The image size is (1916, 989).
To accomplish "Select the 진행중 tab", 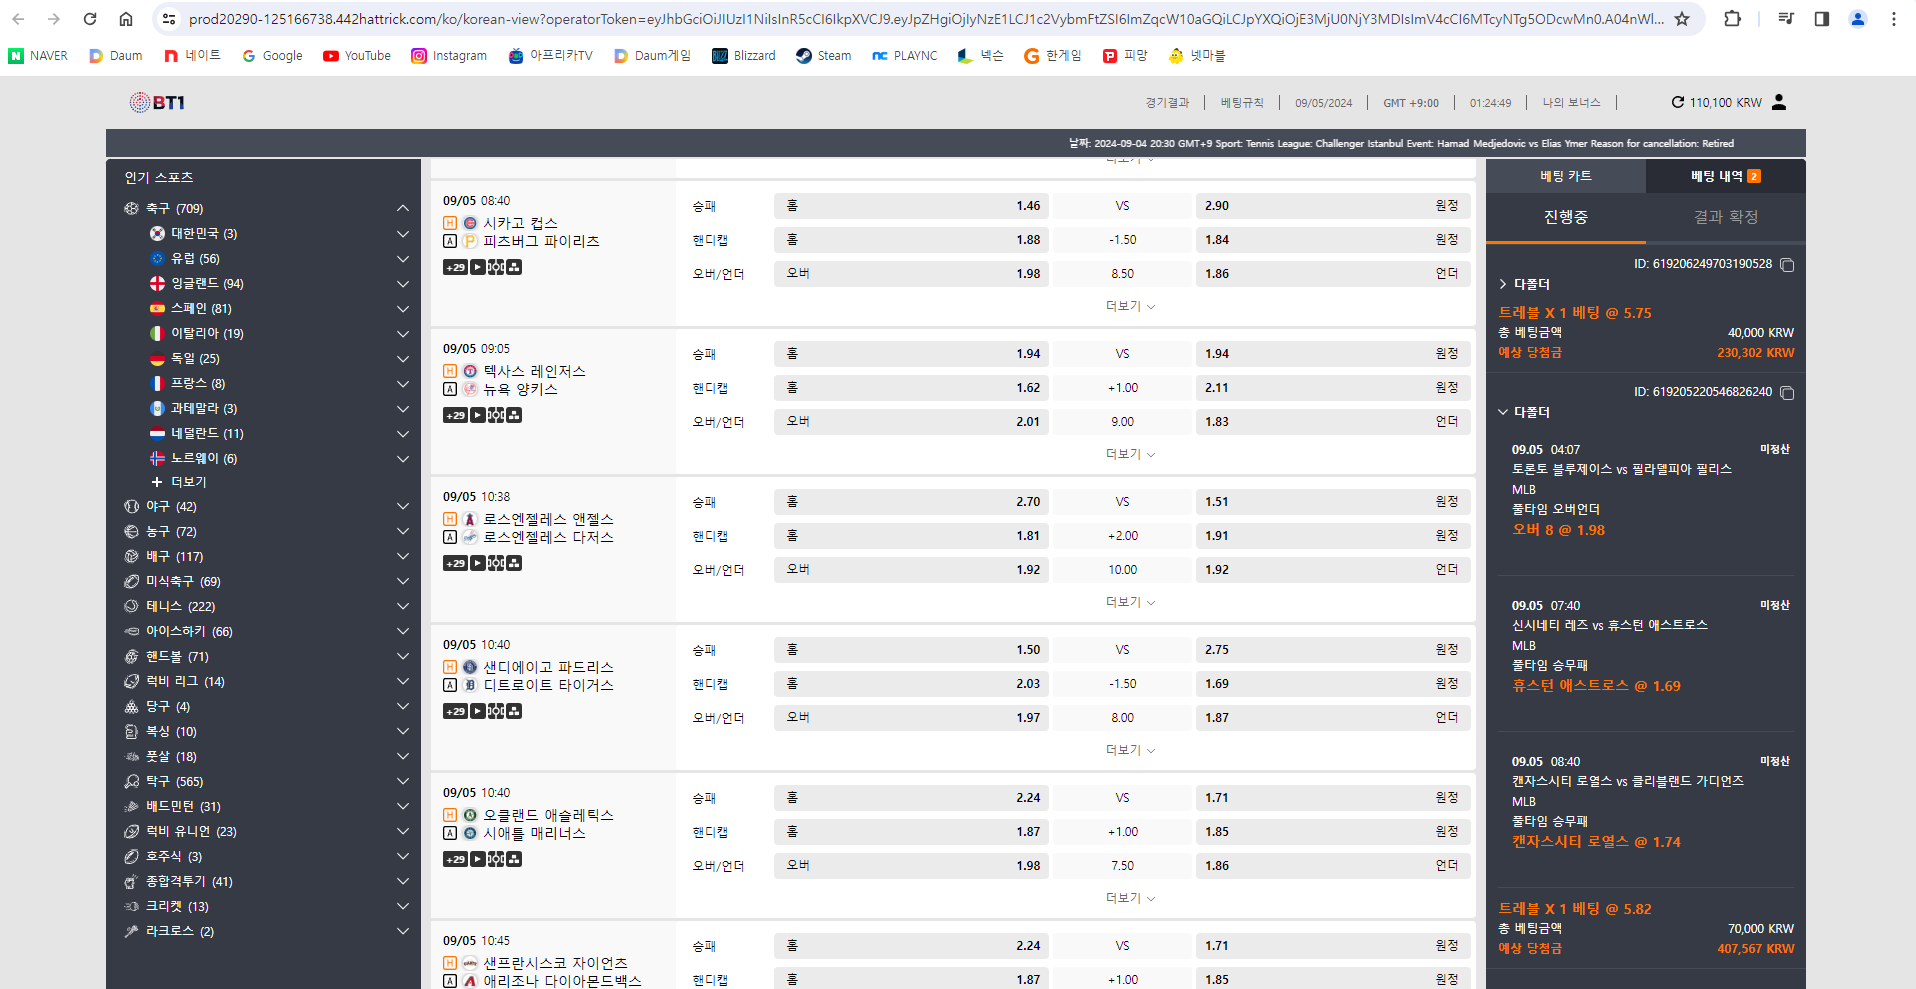I will [1566, 217].
